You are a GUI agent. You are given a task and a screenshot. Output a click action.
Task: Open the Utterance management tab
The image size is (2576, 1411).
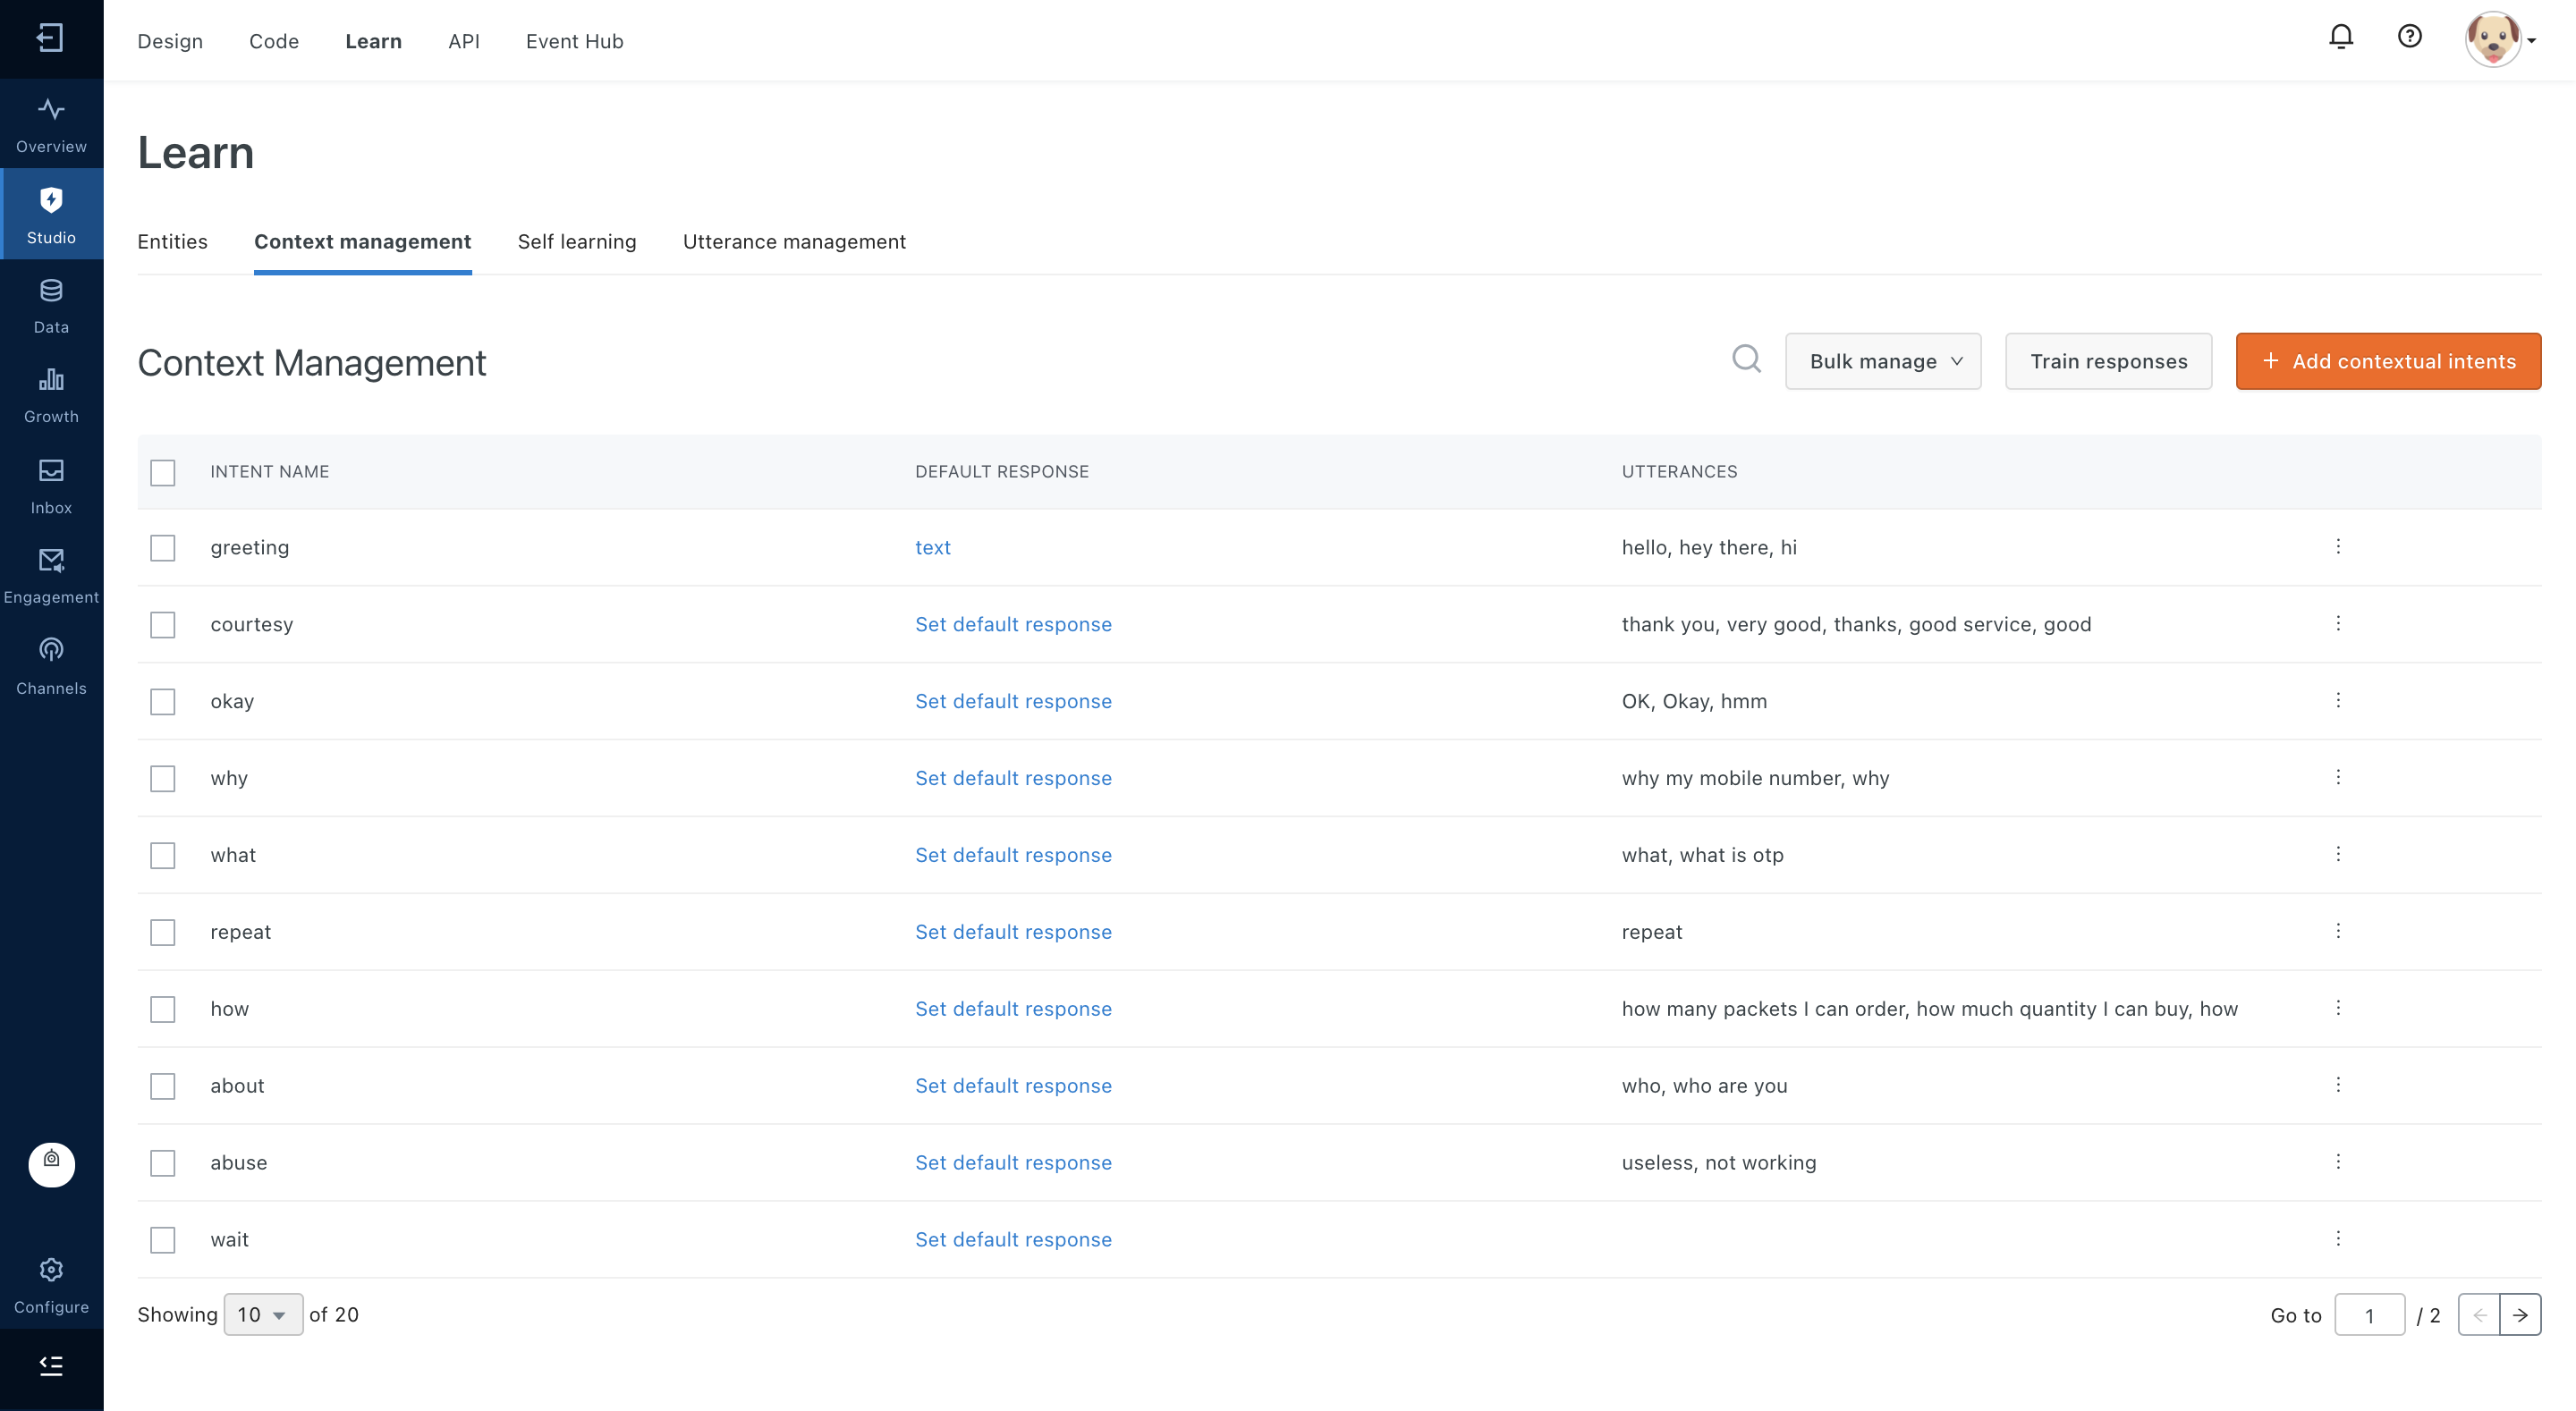point(794,242)
